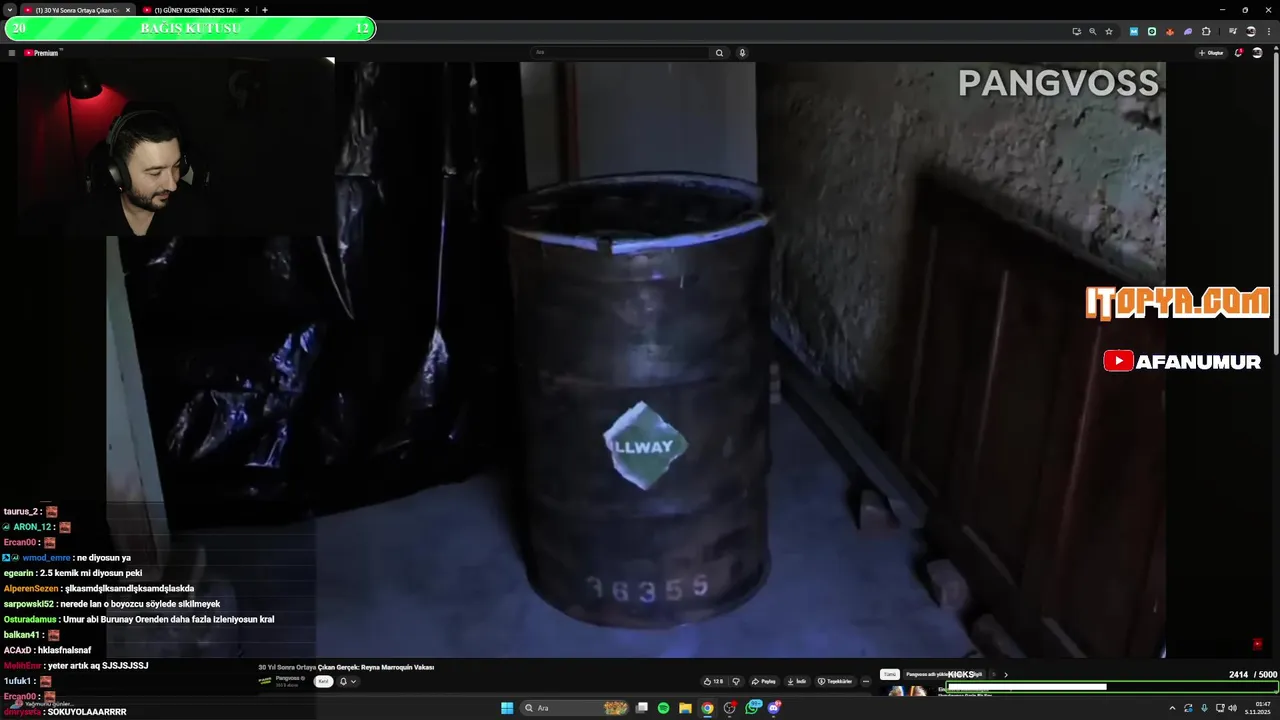Image resolution: width=1280 pixels, height=720 pixels.
Task: Open the YouTube hamburger guide menu
Action: pyautogui.click(x=12, y=53)
